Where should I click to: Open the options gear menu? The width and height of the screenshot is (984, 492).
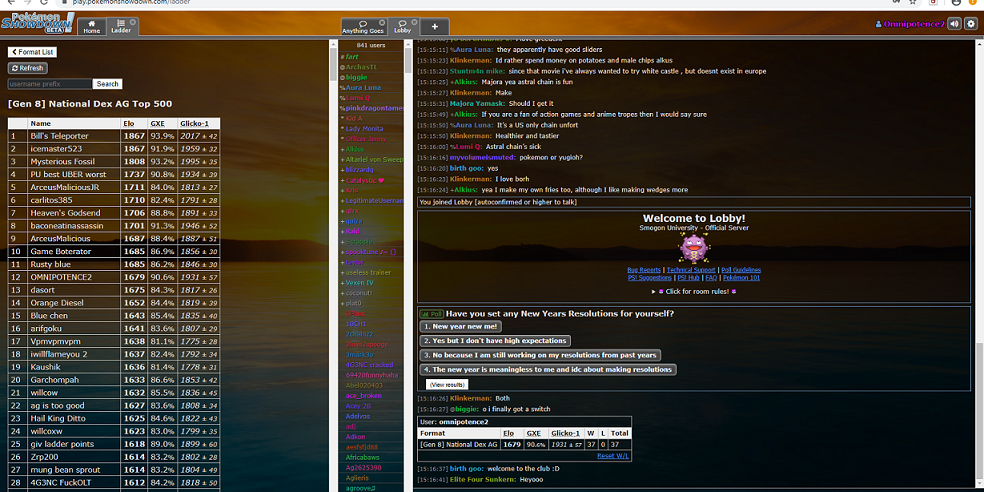point(971,24)
